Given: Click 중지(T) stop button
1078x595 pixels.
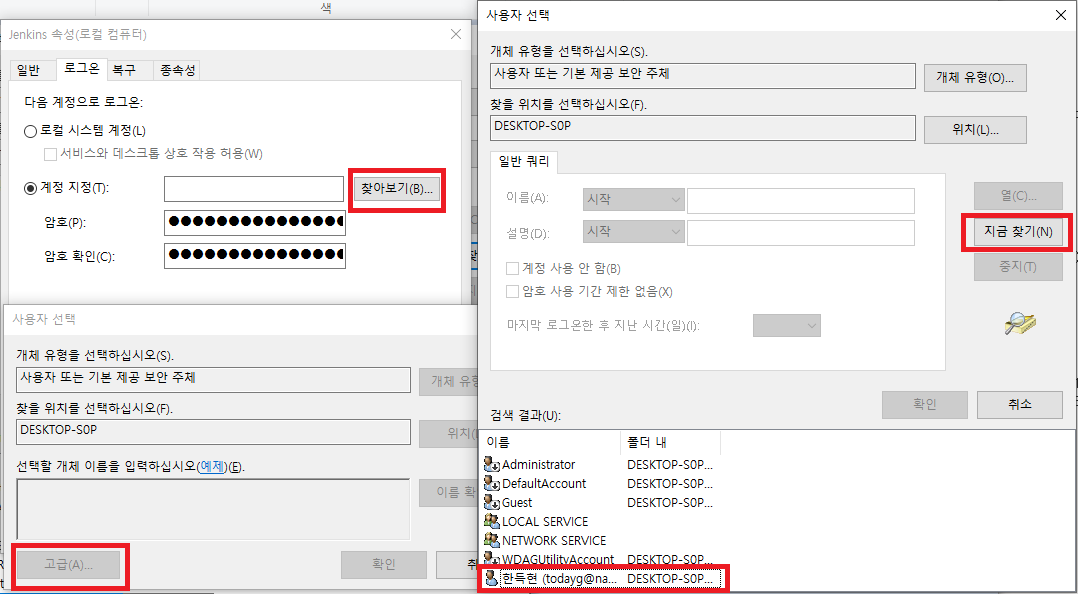Looking at the screenshot, I should [x=1018, y=267].
